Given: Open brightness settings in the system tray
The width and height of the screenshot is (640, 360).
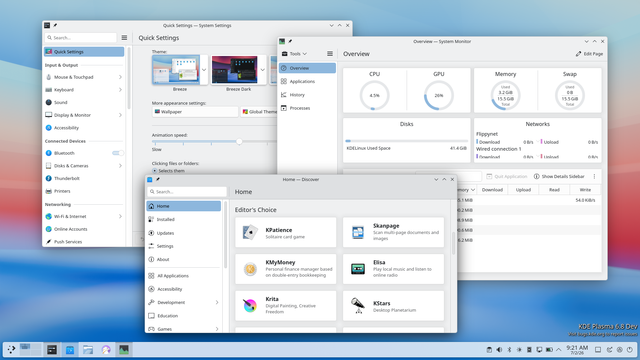Looking at the screenshot, I should tap(519, 349).
